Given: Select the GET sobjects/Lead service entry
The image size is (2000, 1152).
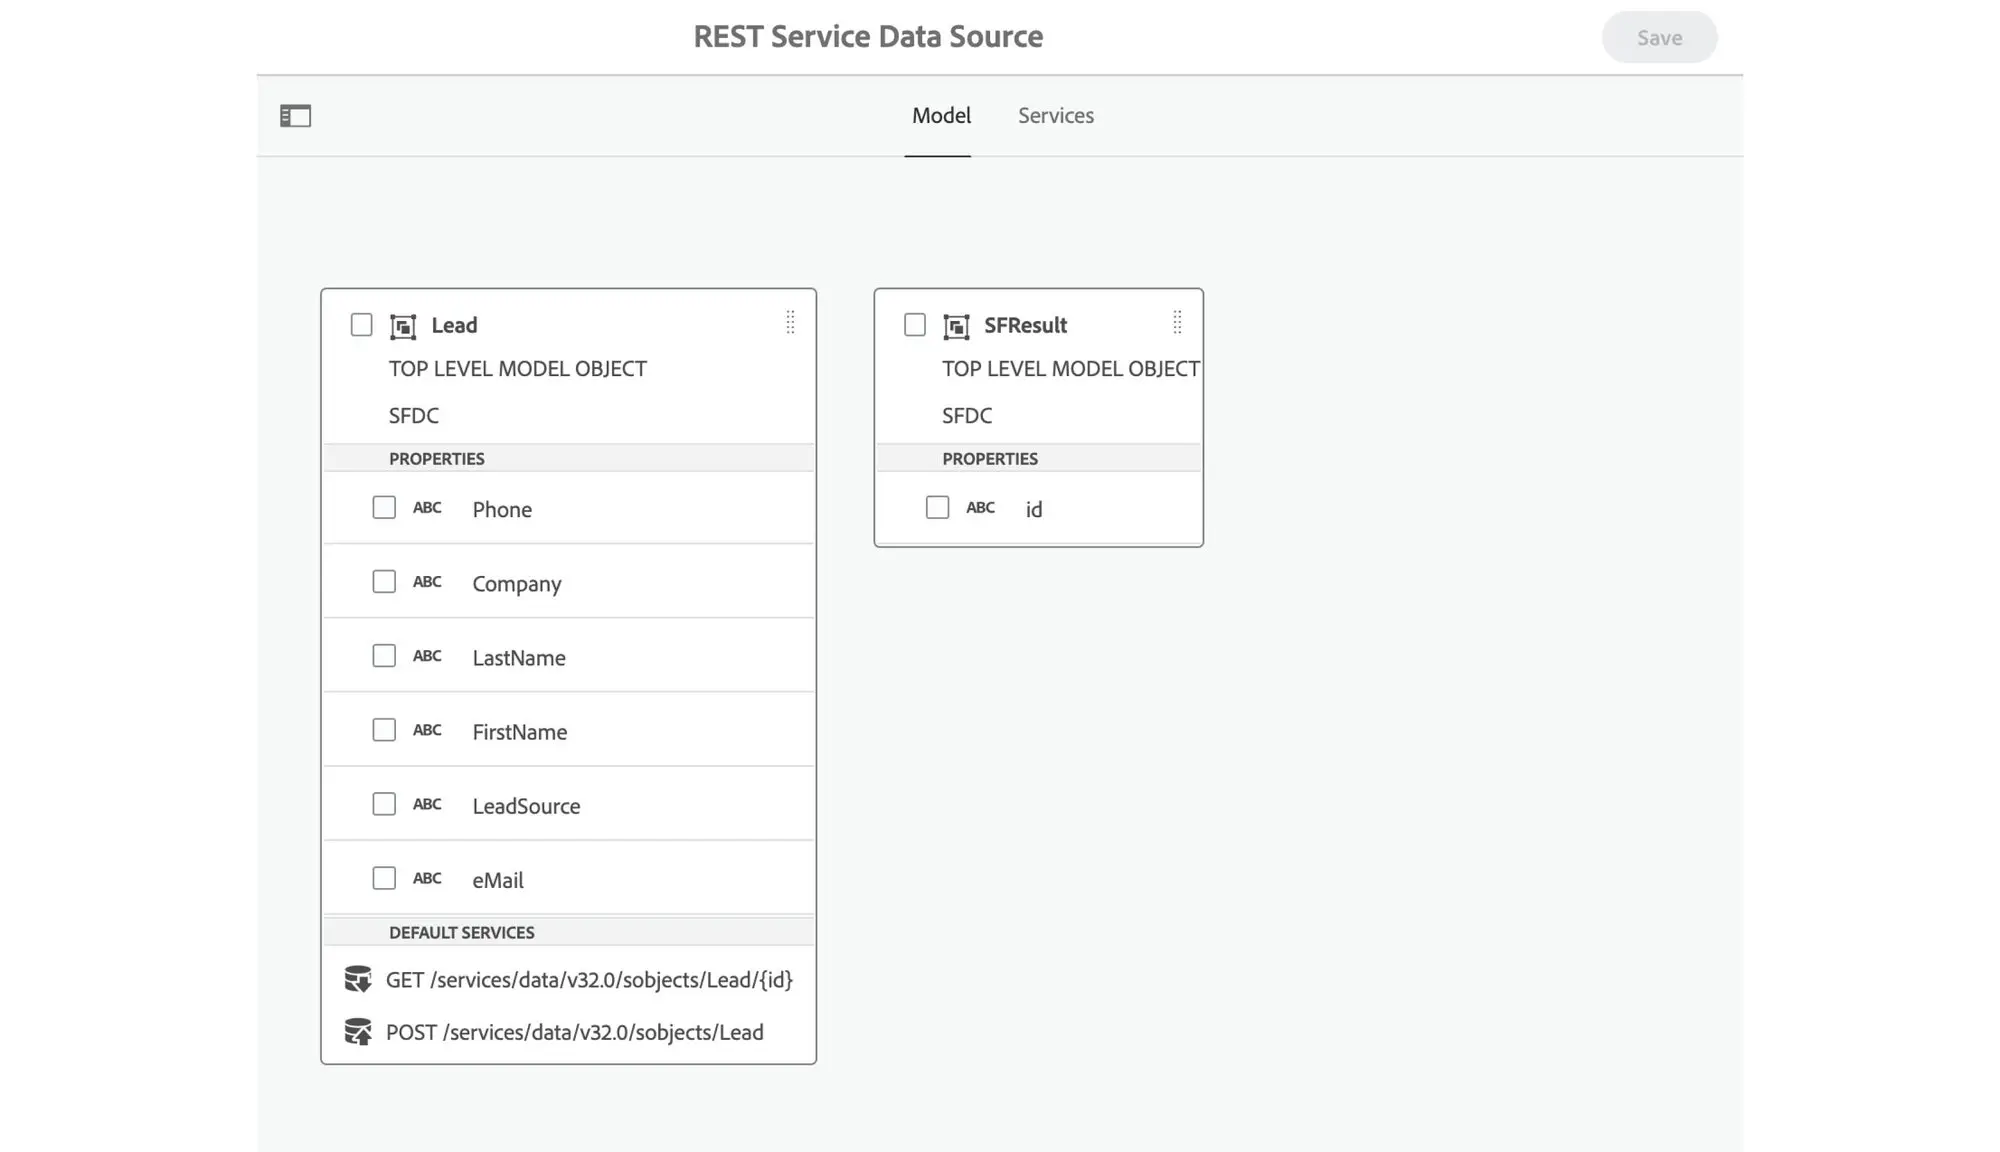Looking at the screenshot, I should pyautogui.click(x=589, y=979).
